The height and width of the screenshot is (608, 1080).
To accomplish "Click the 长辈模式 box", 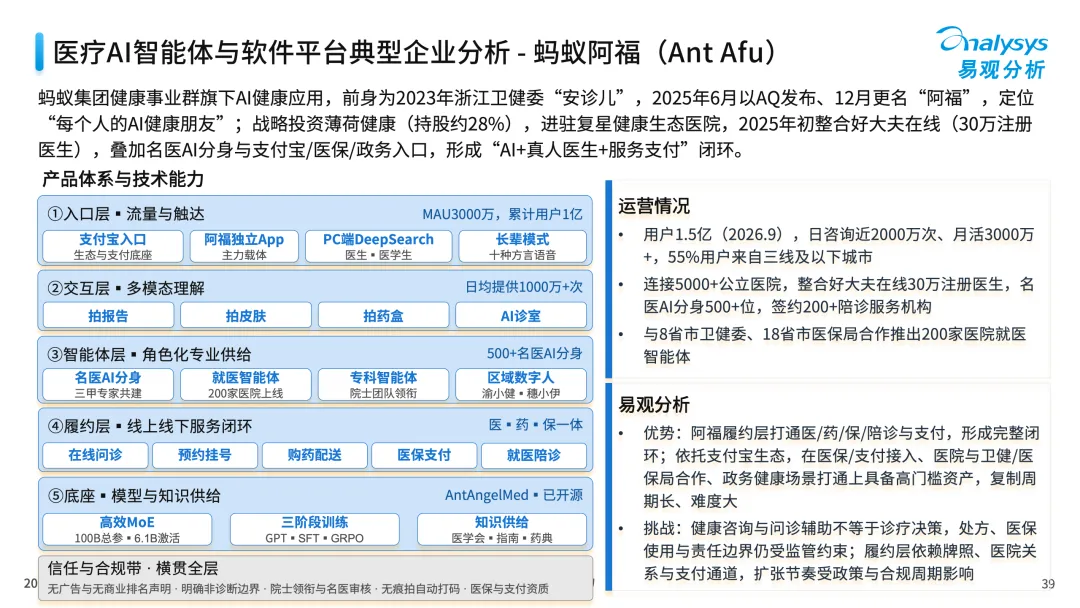I will click(522, 247).
